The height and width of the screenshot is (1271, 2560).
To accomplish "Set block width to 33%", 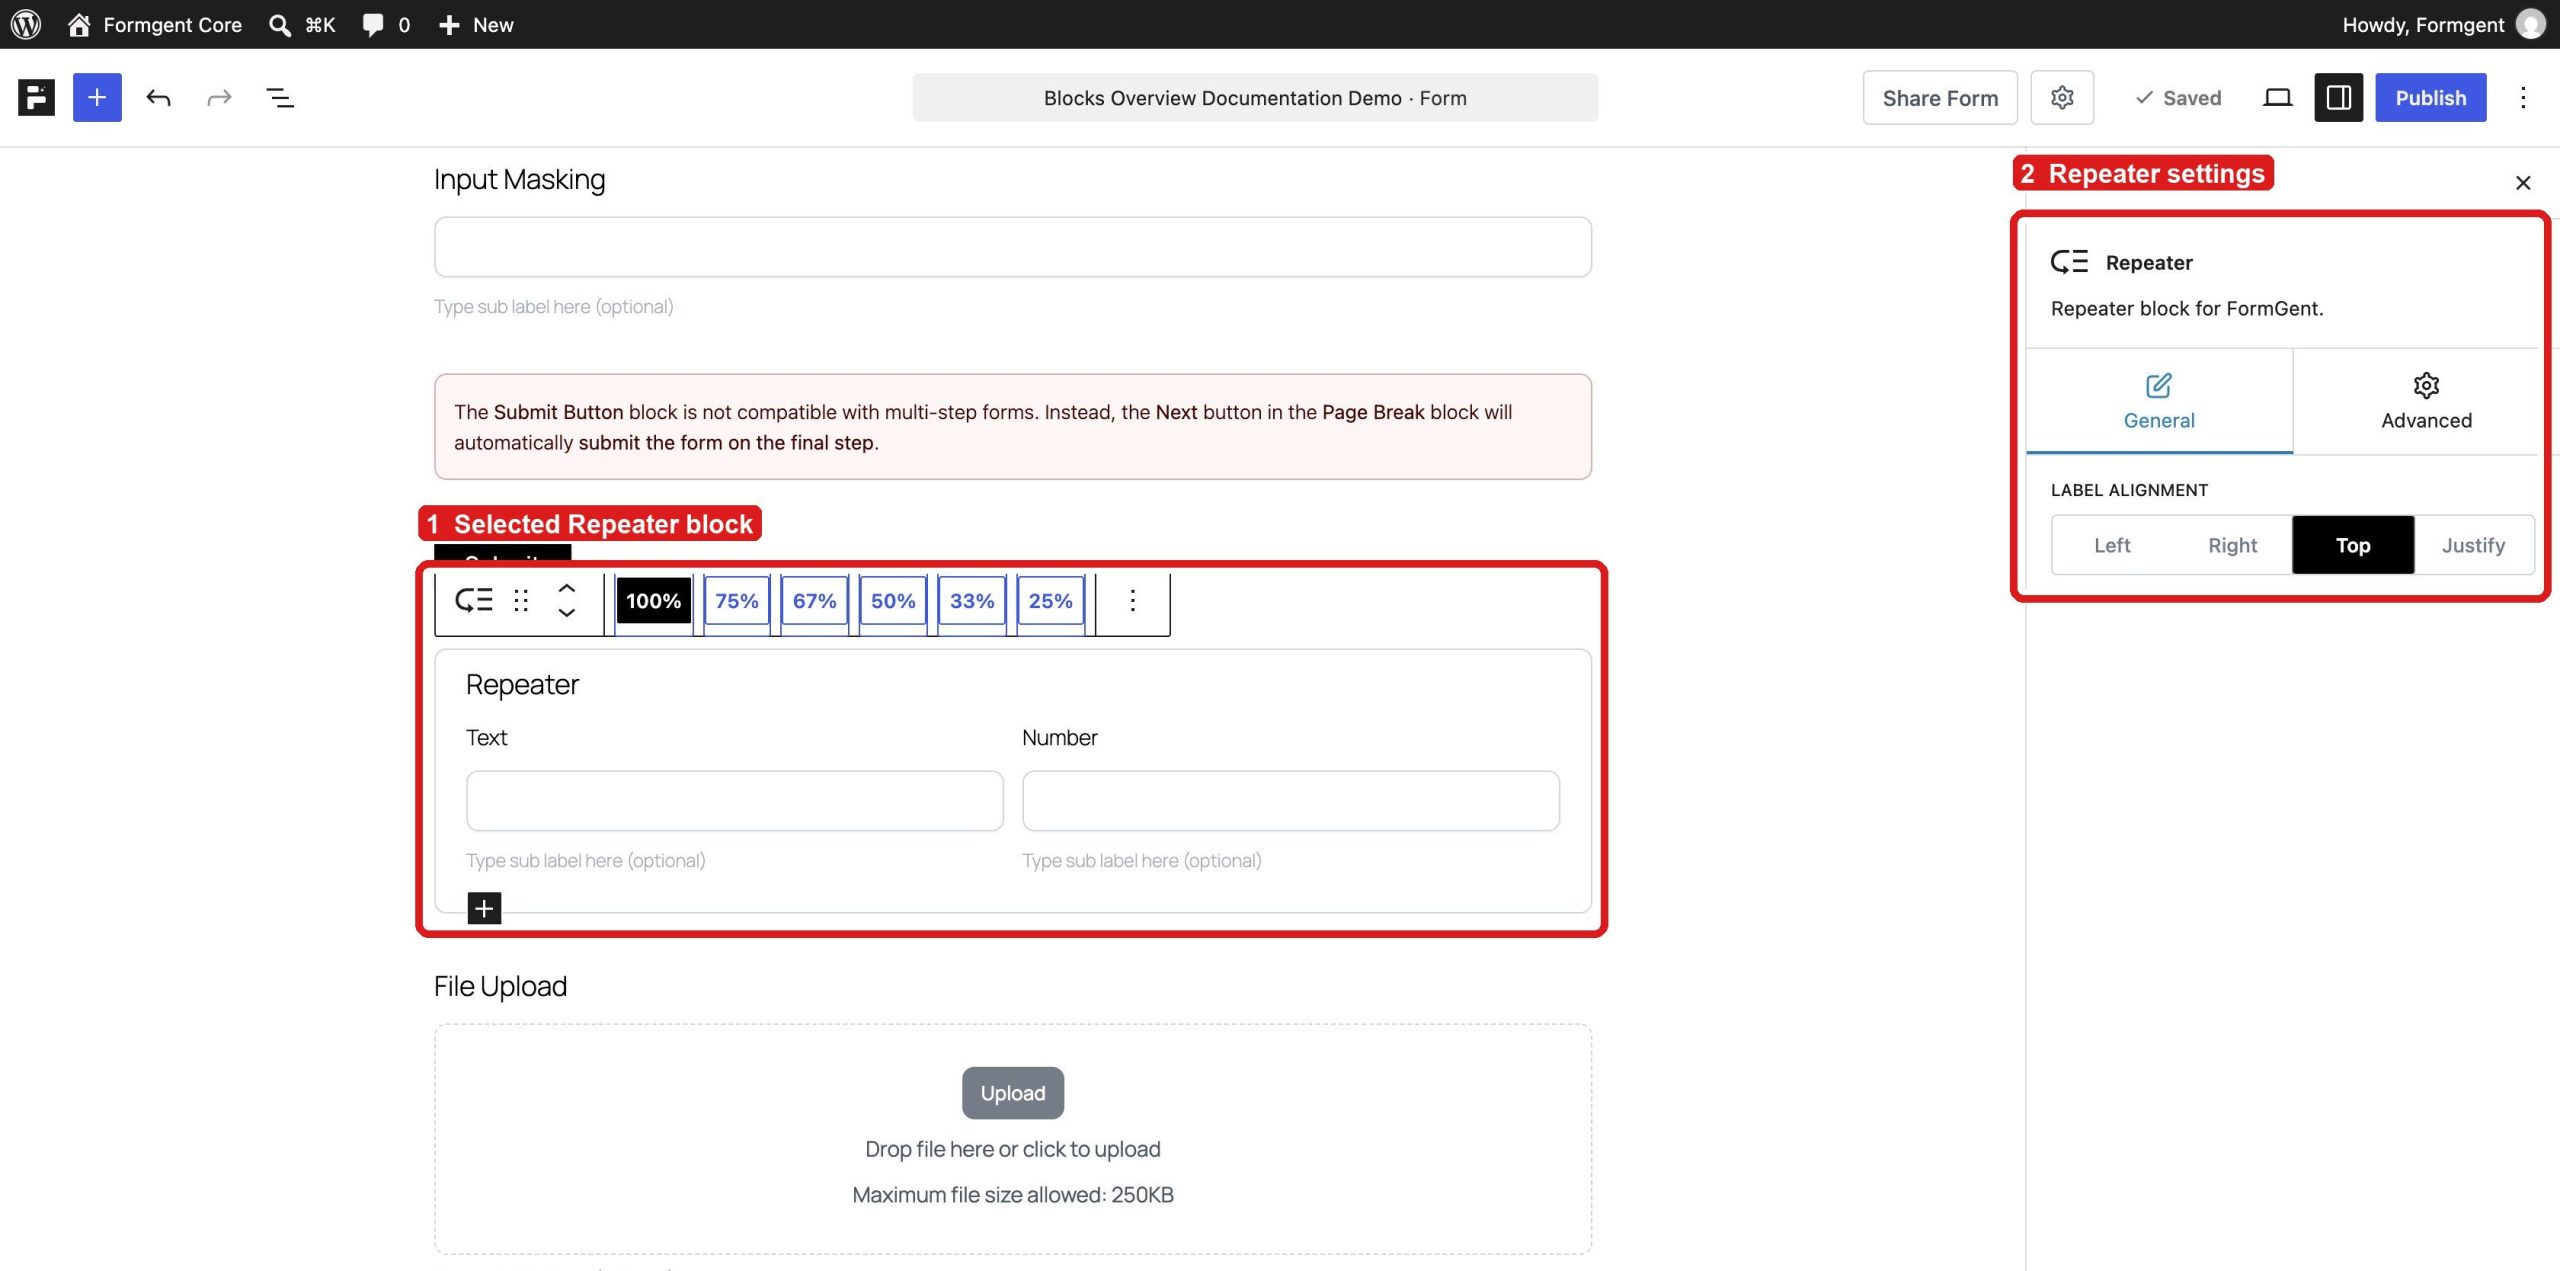I will click(x=972, y=600).
